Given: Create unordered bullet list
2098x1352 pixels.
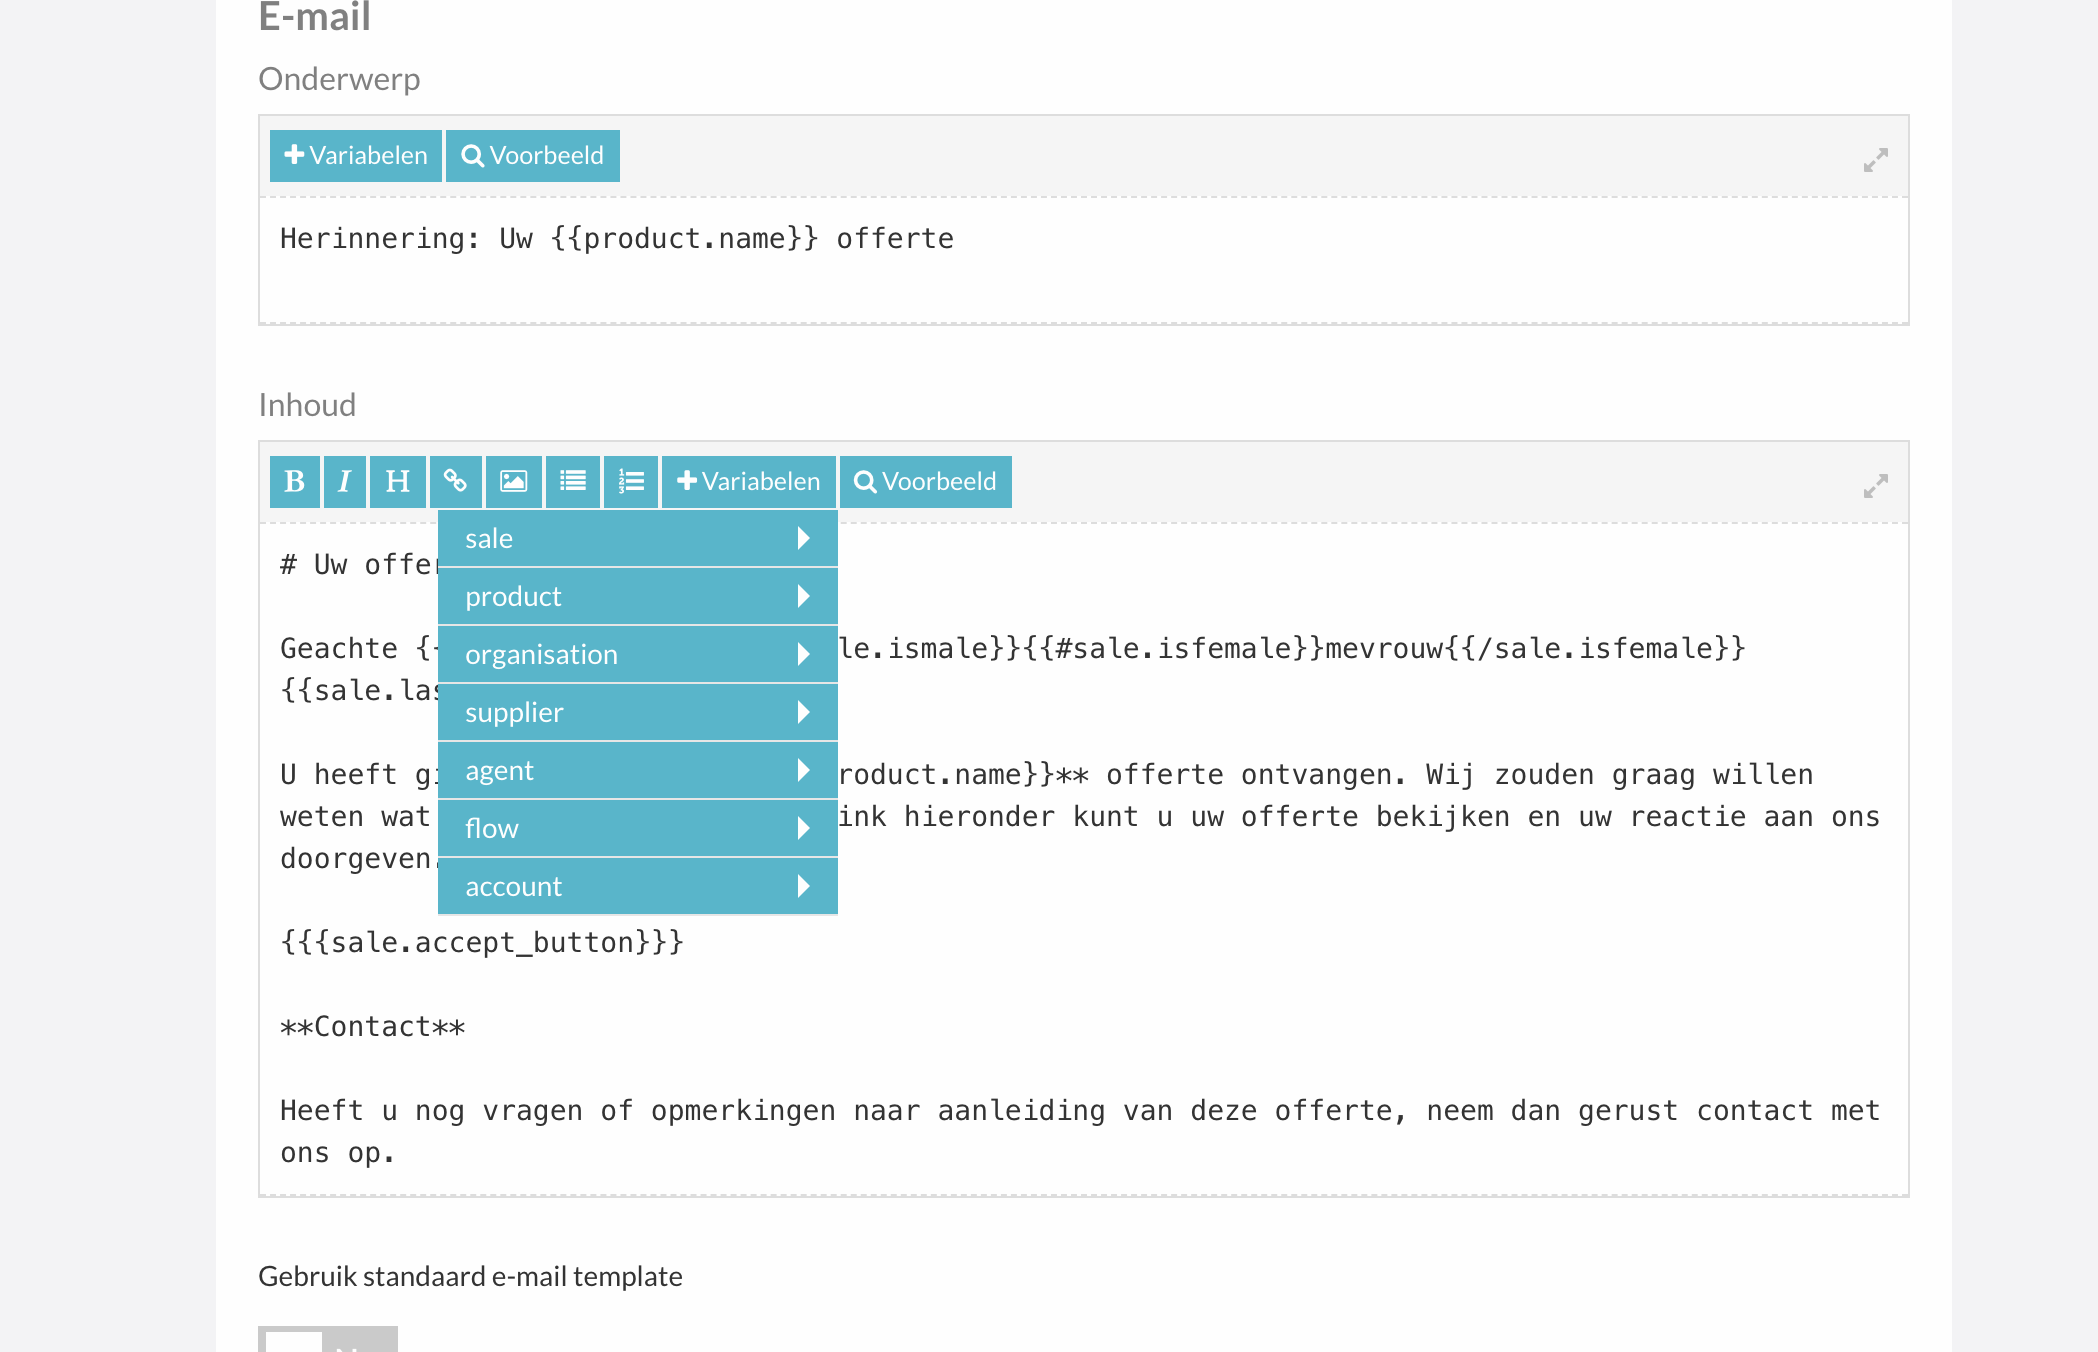Looking at the screenshot, I should pos(572,482).
